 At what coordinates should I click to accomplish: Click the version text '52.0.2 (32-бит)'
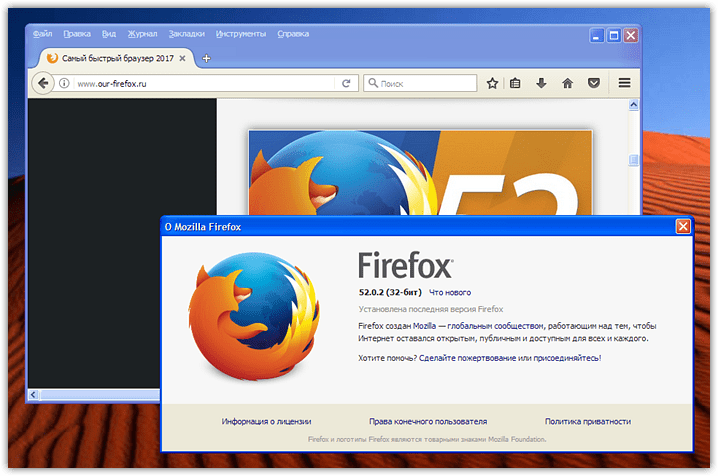[x=390, y=292]
